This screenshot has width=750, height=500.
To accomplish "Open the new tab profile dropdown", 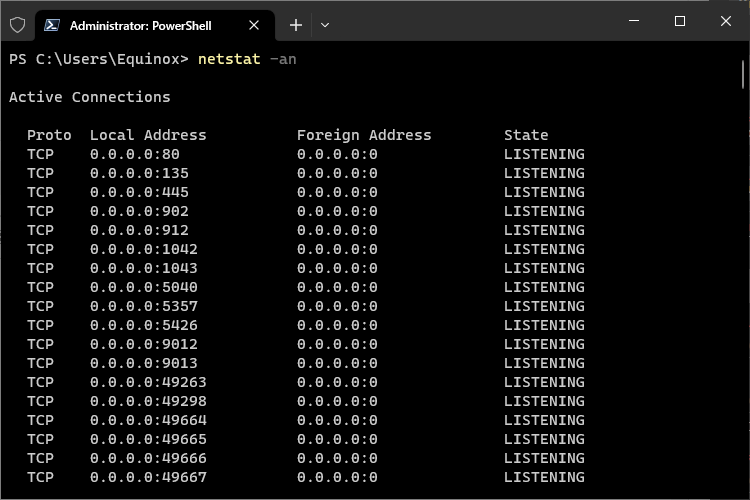I will [x=325, y=25].
